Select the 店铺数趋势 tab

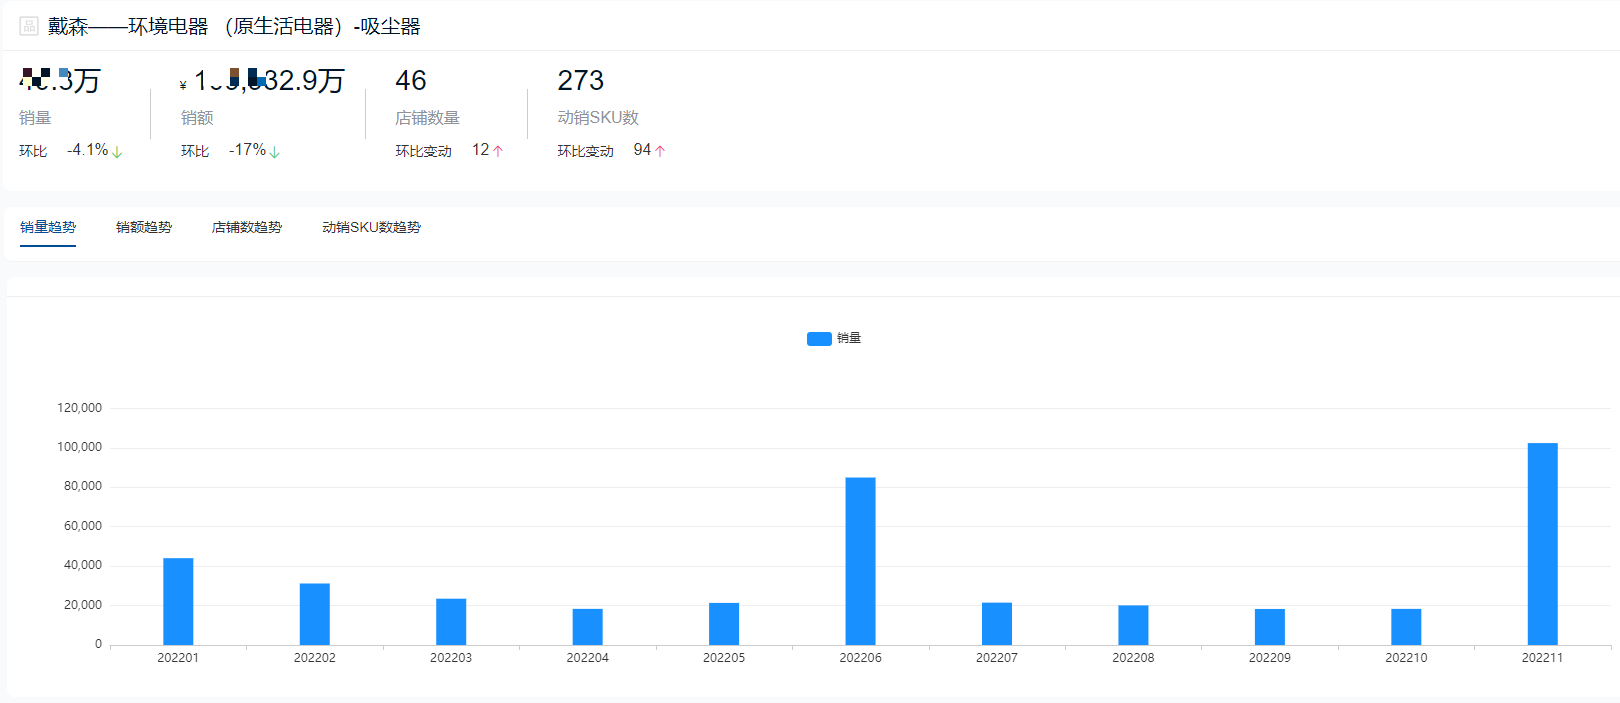point(247,227)
